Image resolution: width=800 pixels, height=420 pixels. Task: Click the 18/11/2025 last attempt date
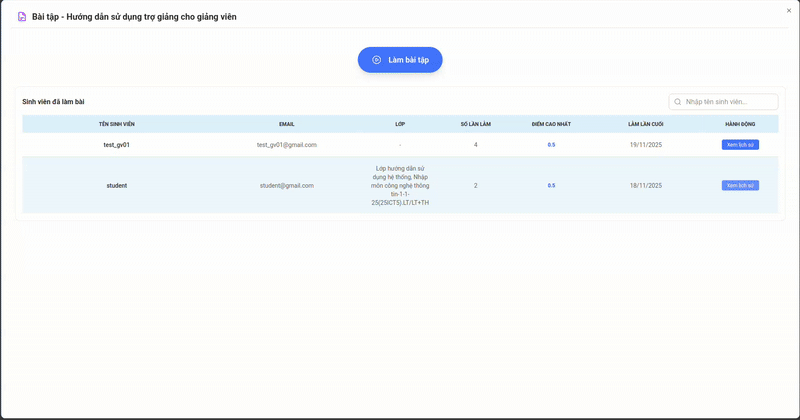645,185
